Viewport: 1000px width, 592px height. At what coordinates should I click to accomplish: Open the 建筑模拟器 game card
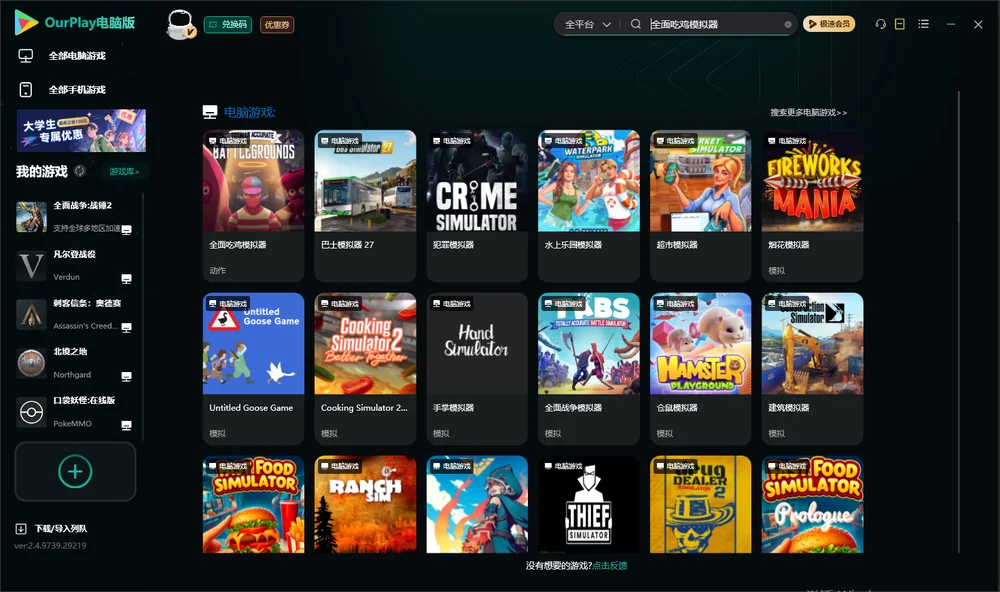click(x=812, y=369)
